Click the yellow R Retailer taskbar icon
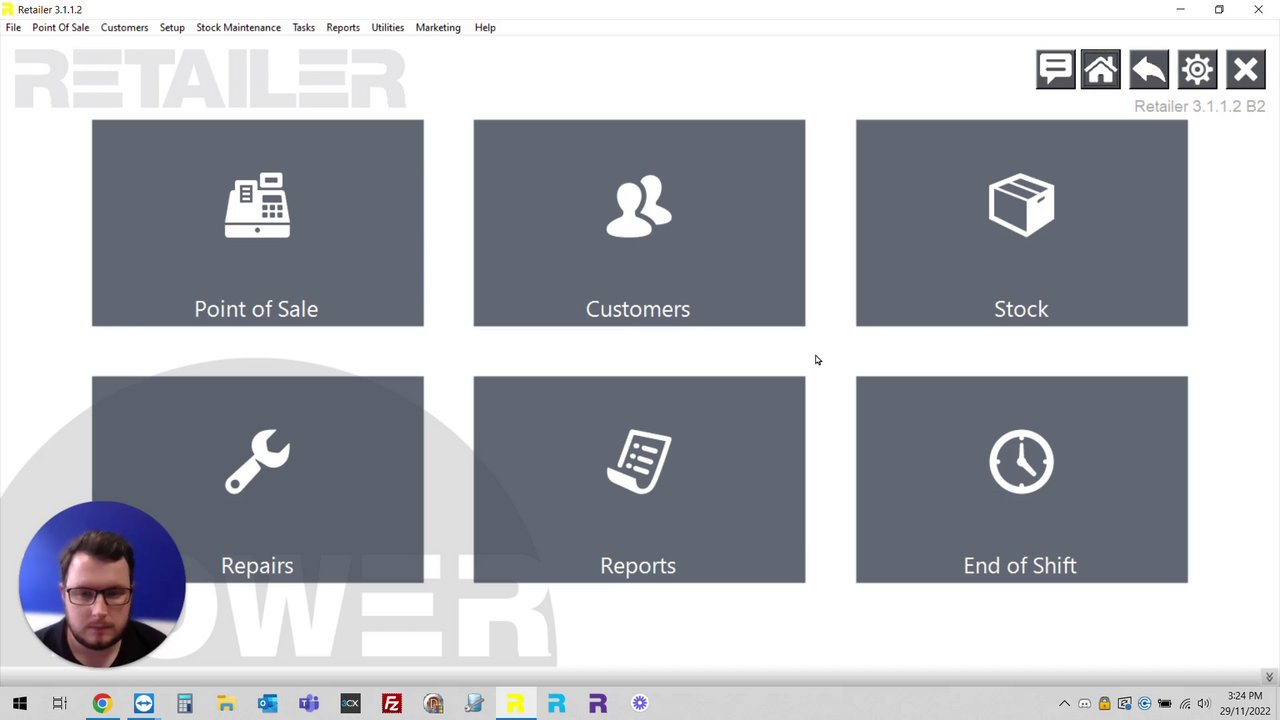This screenshot has width=1280, height=720. 515,703
